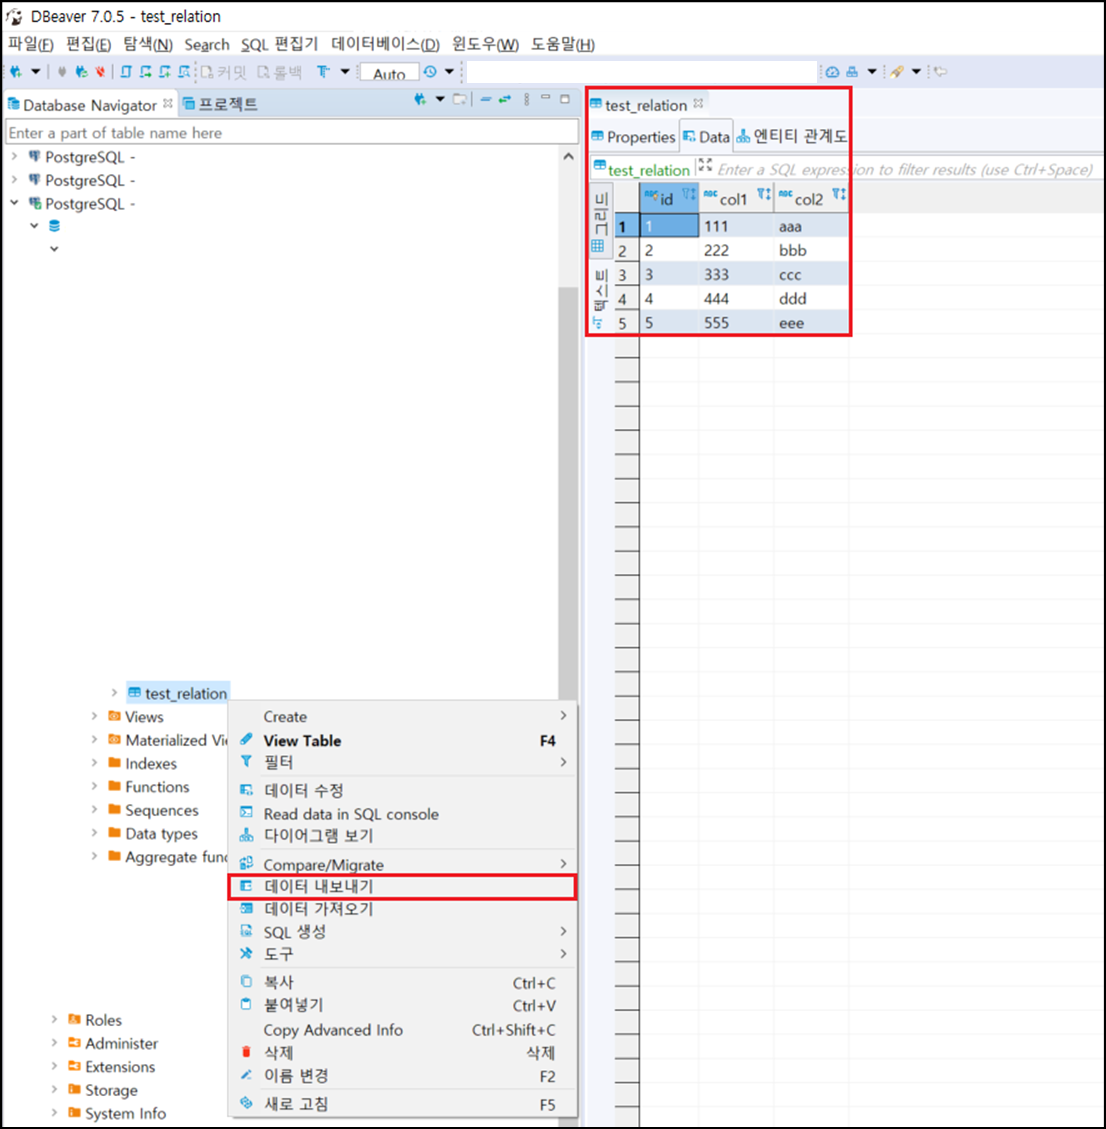
Task: Click the New SQL script toolbar icon
Action: (x=145, y=71)
